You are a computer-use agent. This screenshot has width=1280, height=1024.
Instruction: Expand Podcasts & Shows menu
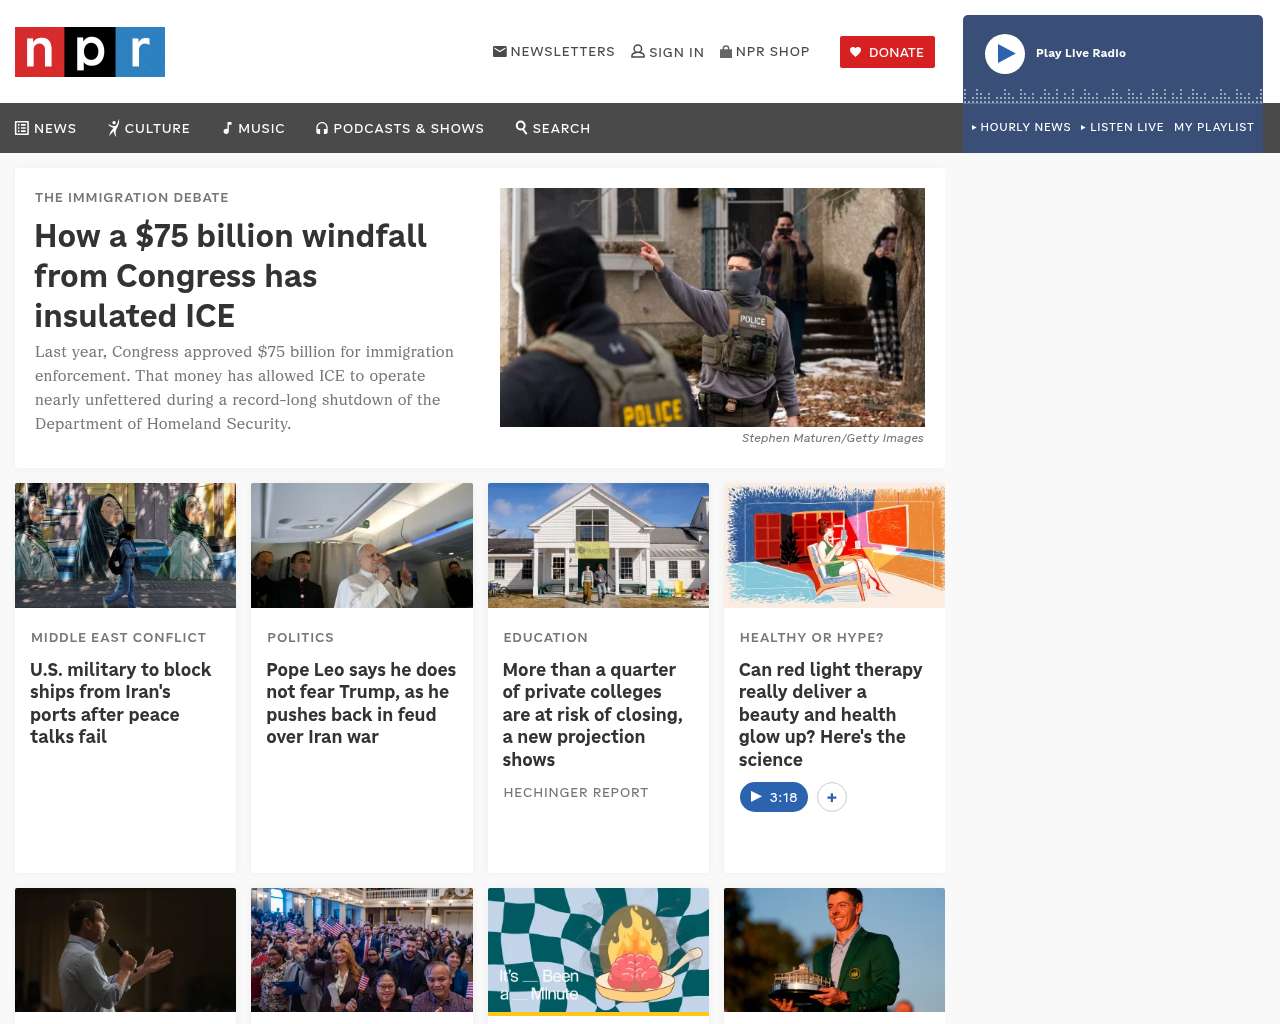click(x=400, y=128)
